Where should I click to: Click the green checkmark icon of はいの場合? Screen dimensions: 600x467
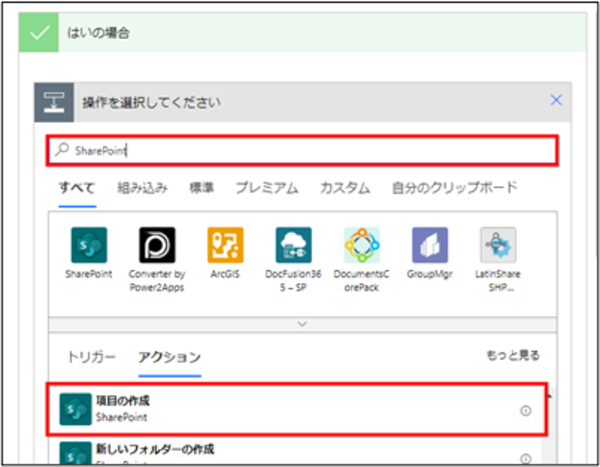(x=39, y=33)
